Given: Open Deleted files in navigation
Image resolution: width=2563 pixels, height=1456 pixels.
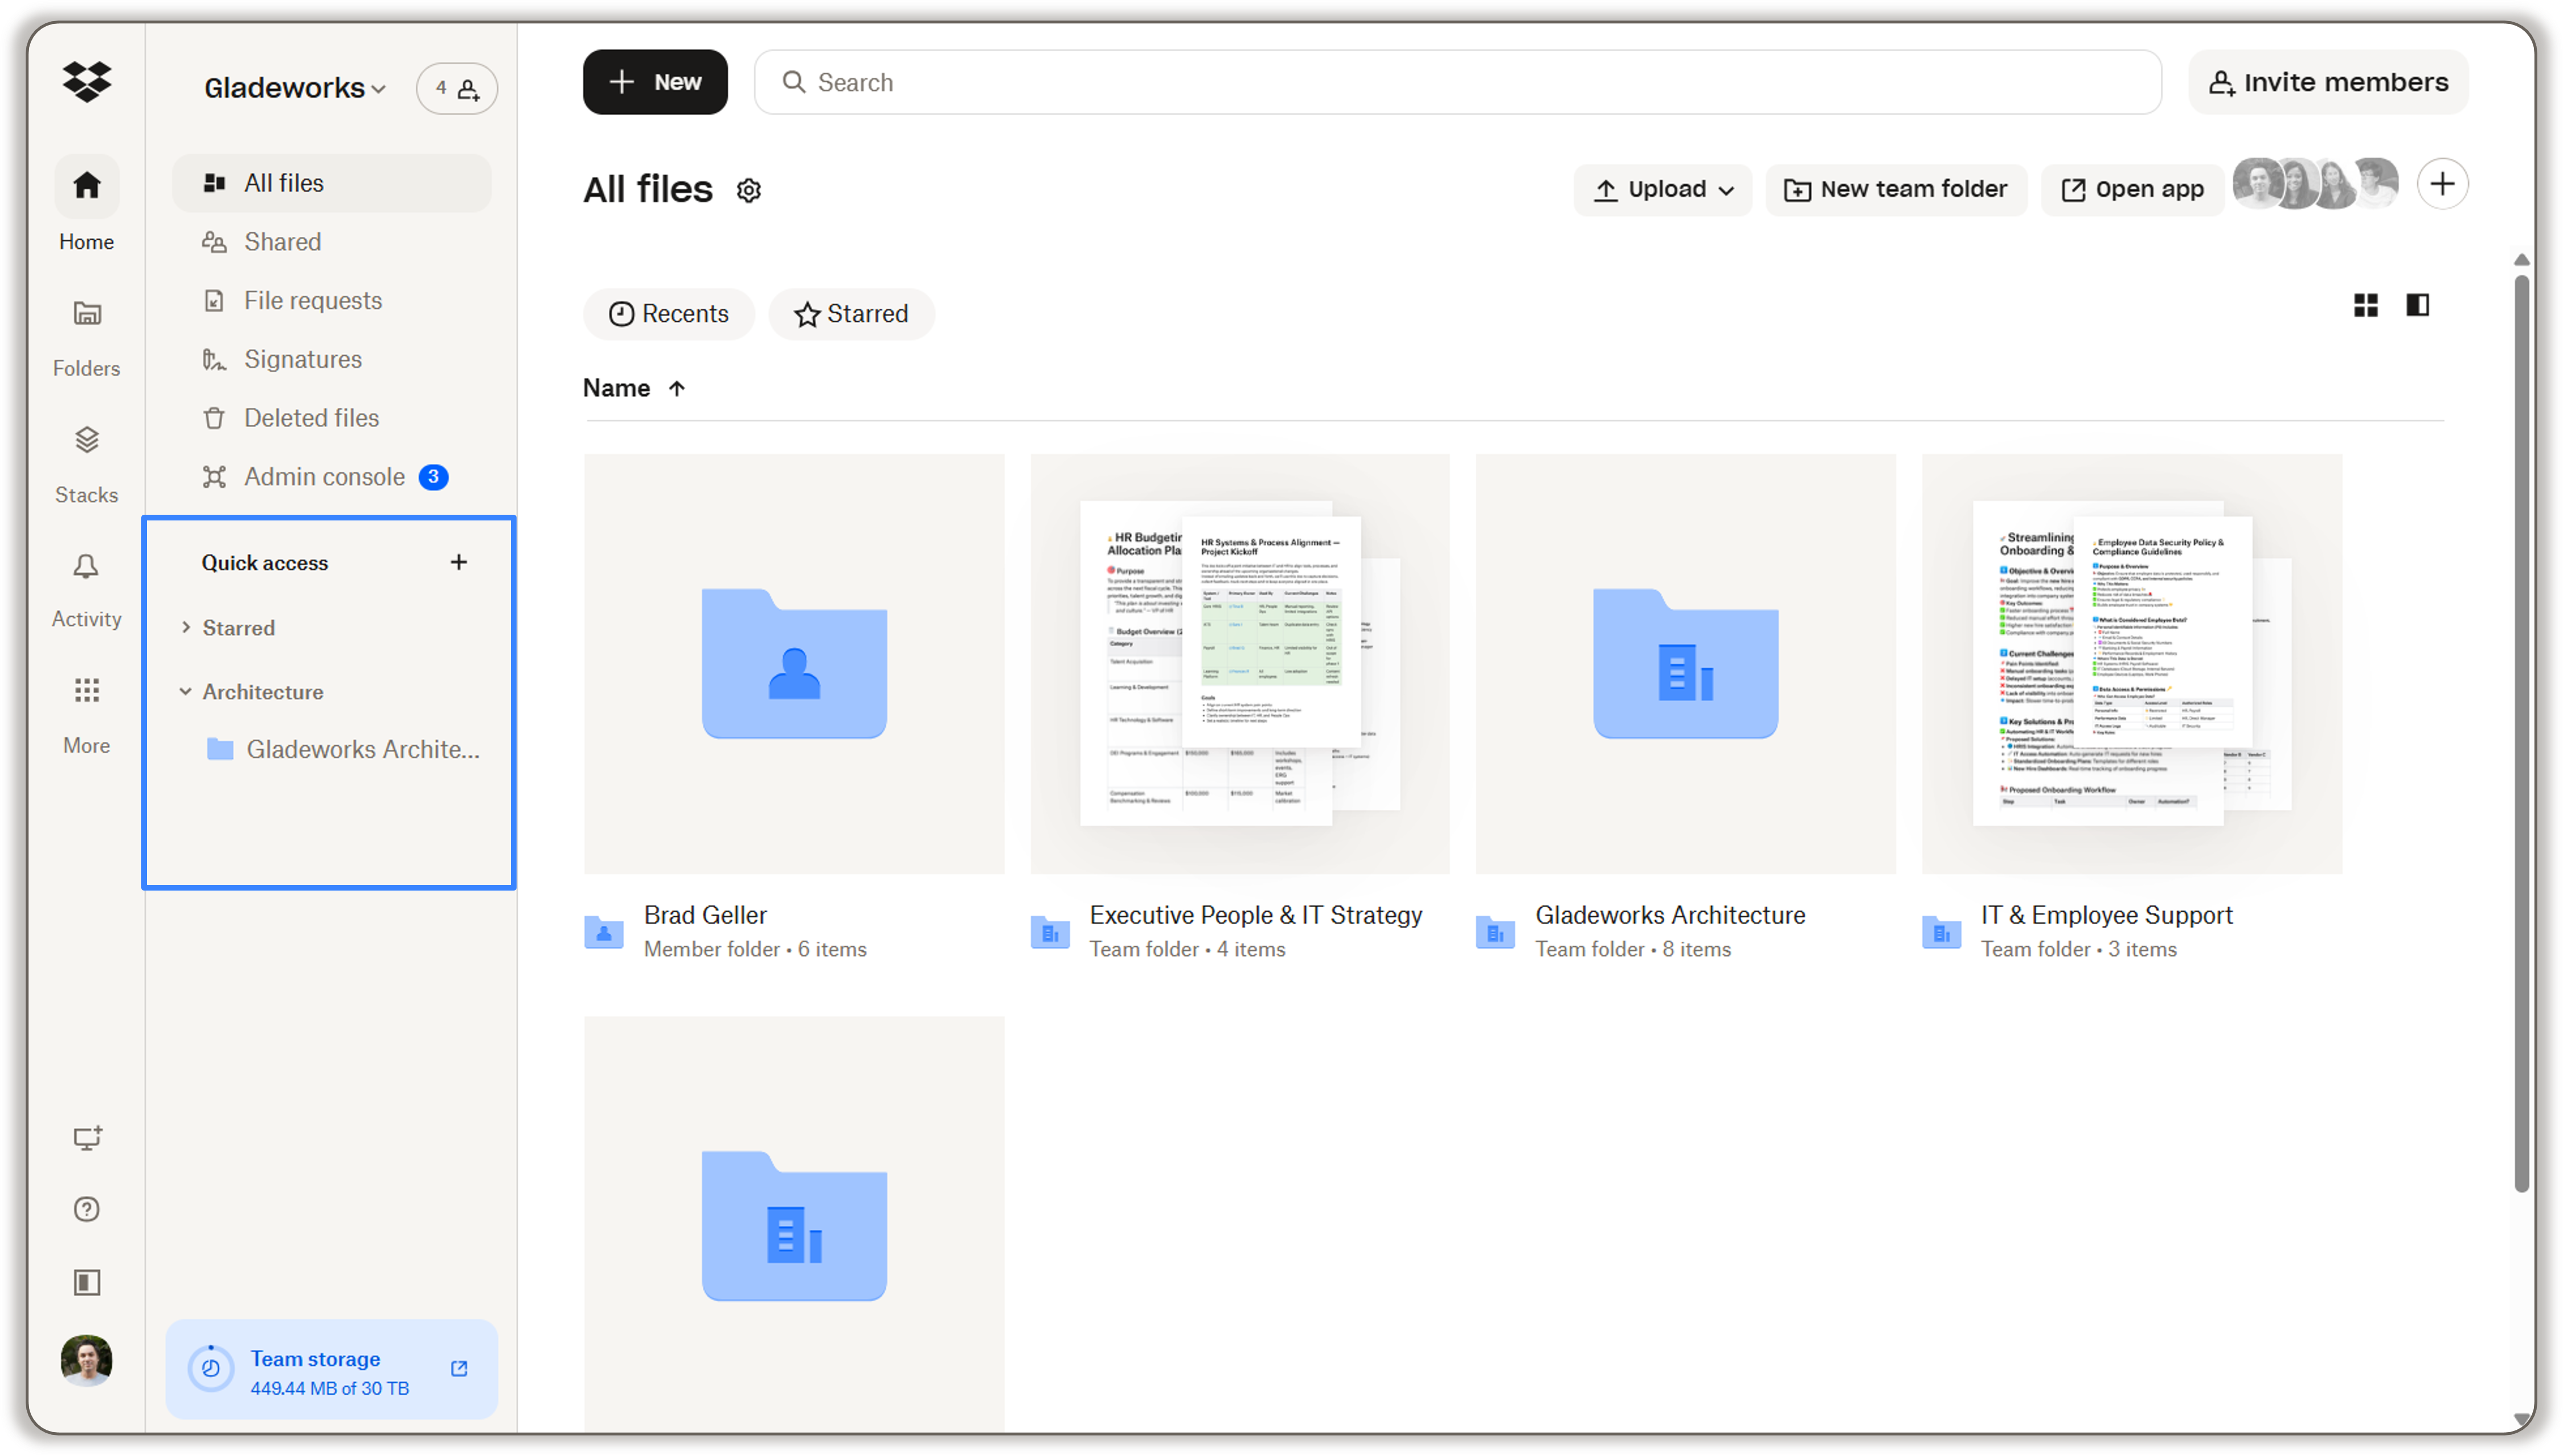Looking at the screenshot, I should pyautogui.click(x=332, y=418).
